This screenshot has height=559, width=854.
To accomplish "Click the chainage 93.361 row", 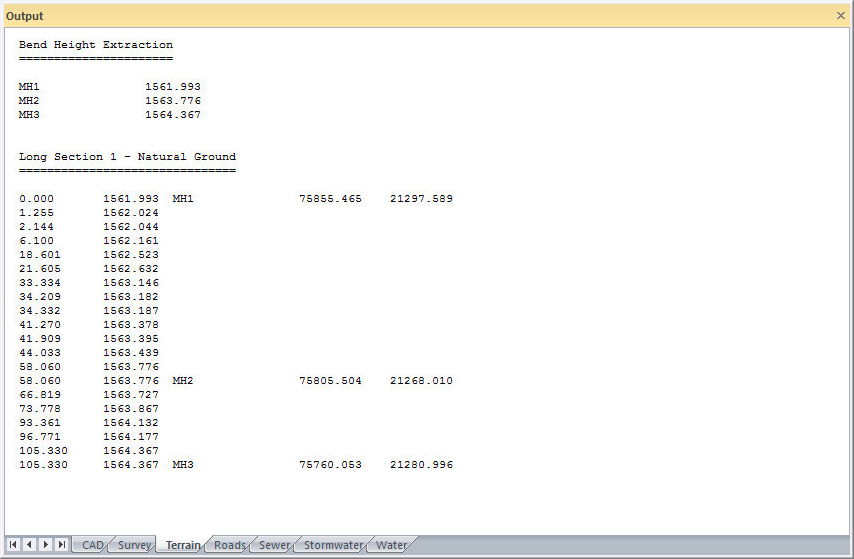I will point(40,423).
